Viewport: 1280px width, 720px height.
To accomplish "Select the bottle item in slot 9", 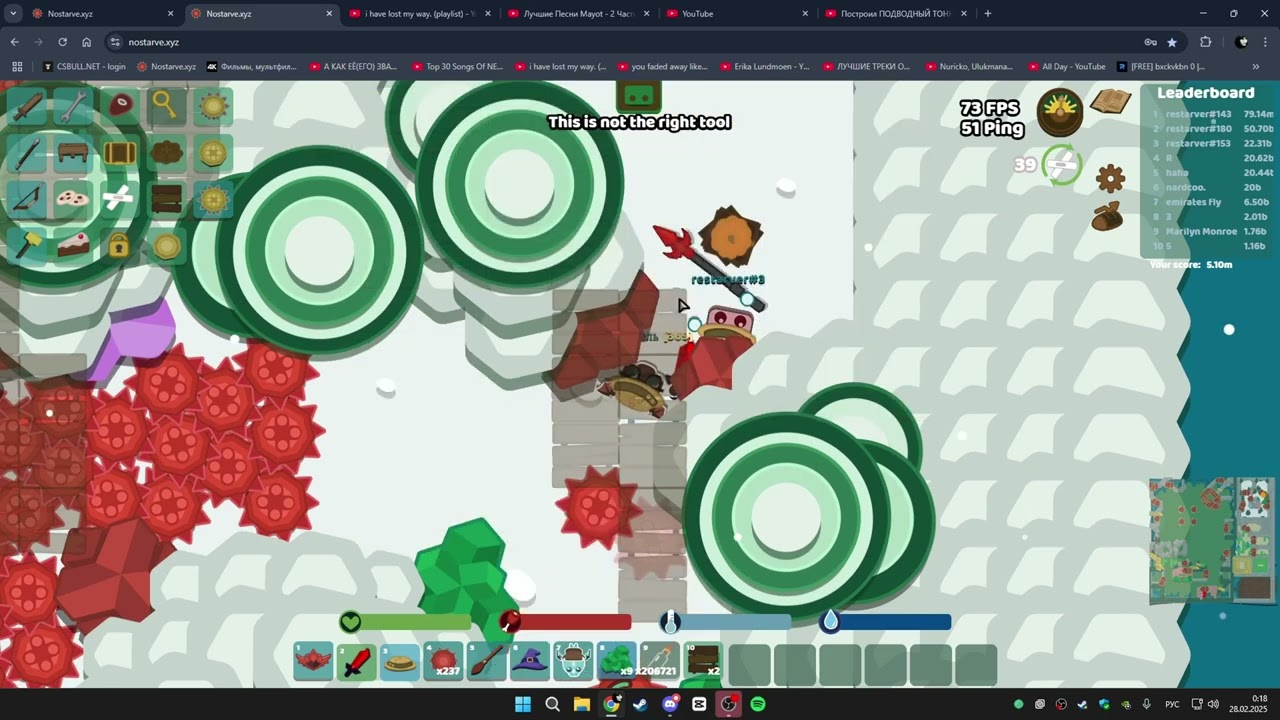I will (660, 662).
